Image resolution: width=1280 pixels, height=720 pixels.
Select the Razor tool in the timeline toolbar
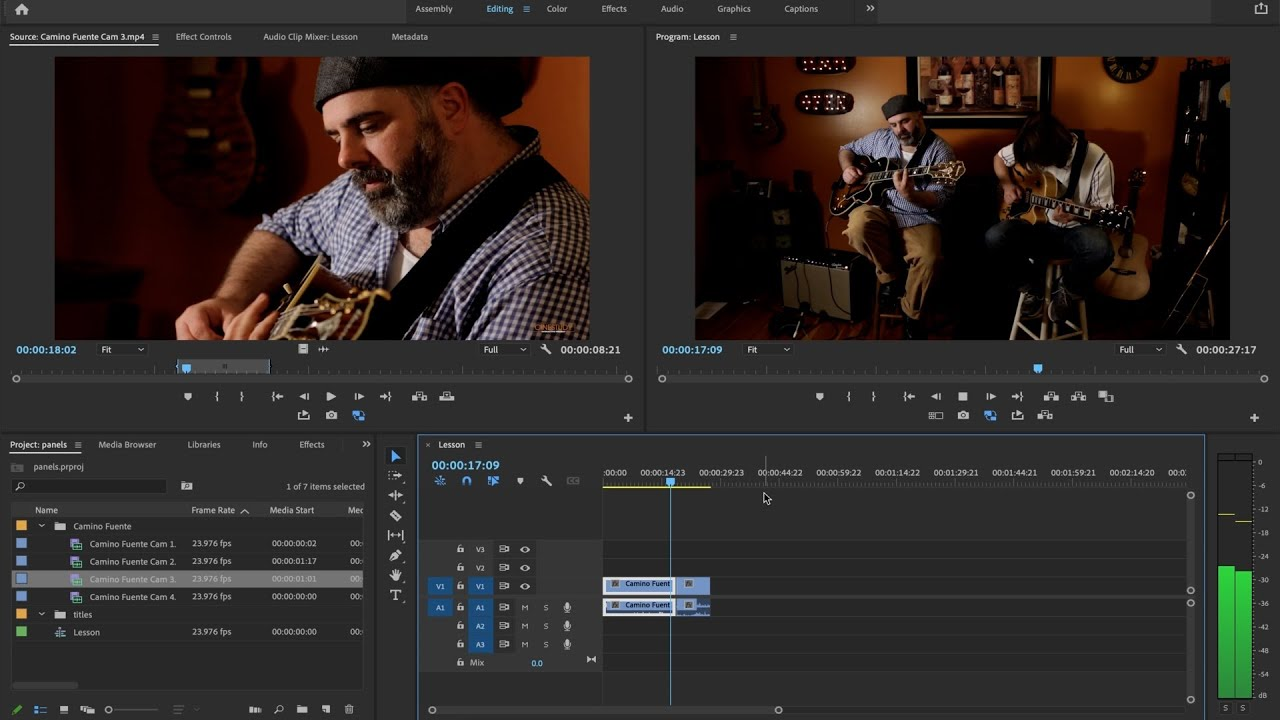pos(395,515)
